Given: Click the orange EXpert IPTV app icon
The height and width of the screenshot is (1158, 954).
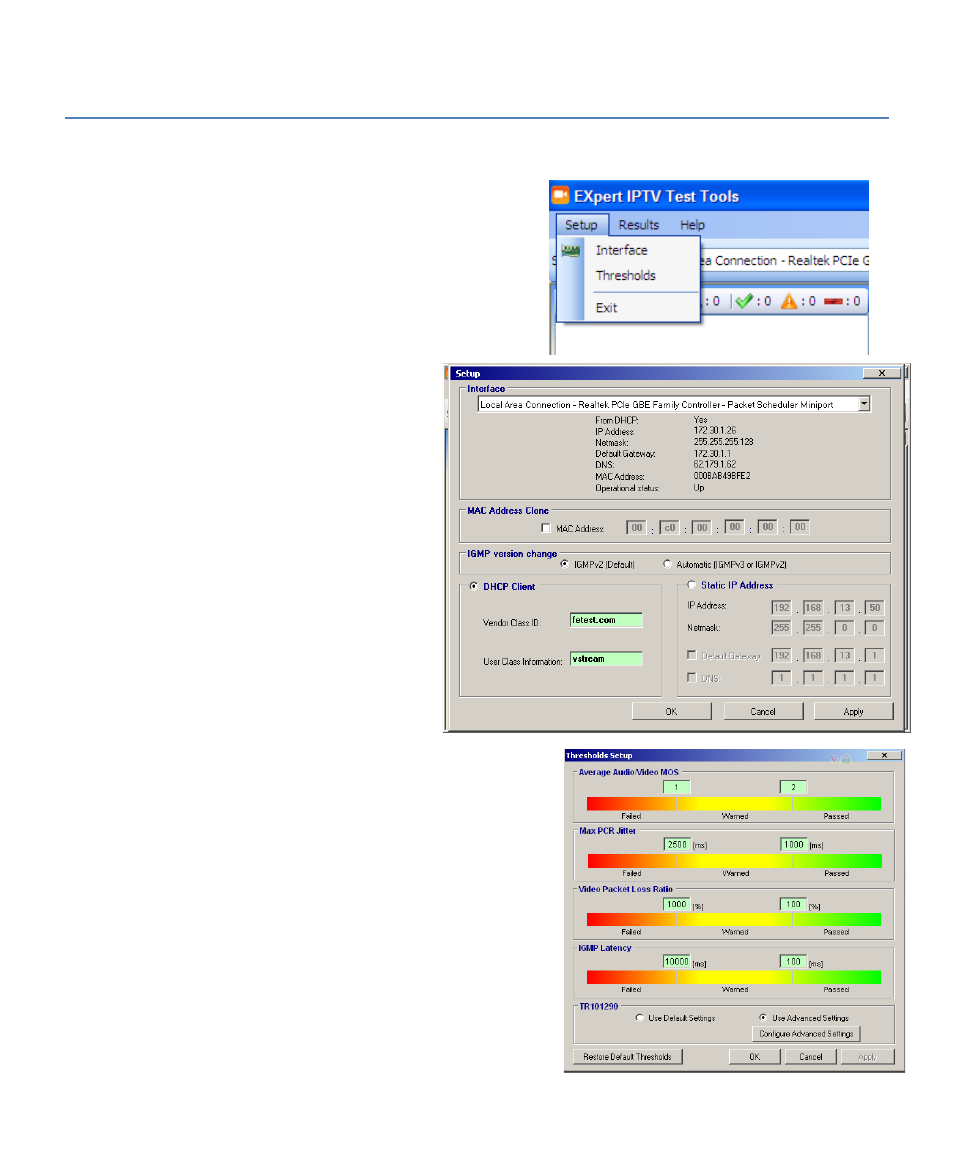Looking at the screenshot, I should click(x=560, y=195).
